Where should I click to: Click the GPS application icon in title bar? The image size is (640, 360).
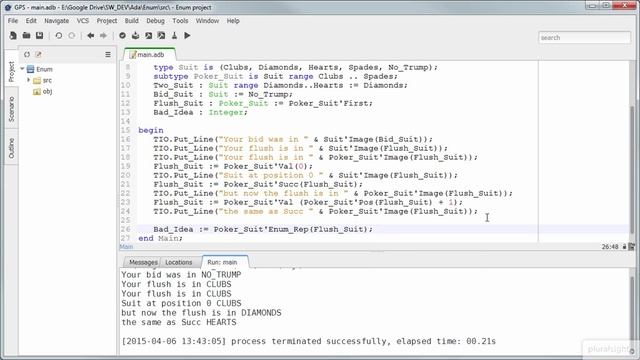pos(7,7)
